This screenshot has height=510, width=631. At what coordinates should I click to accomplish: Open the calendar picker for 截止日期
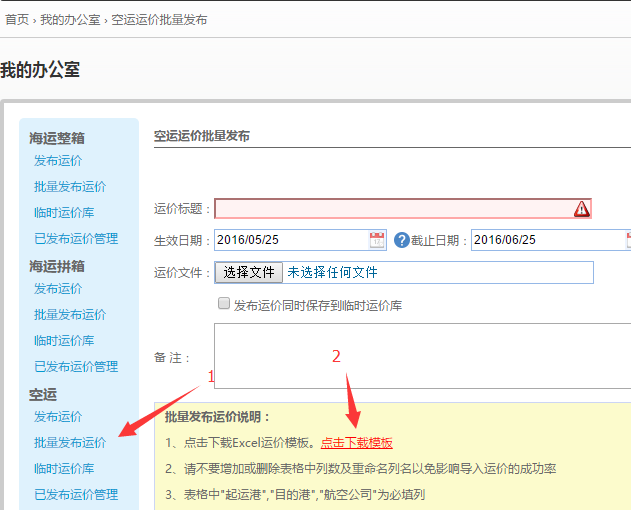pyautogui.click(x=627, y=240)
